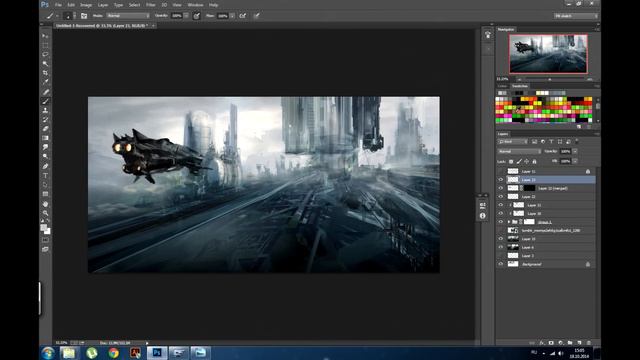Open the brush Mode dropdown in options bar

(x=128, y=16)
